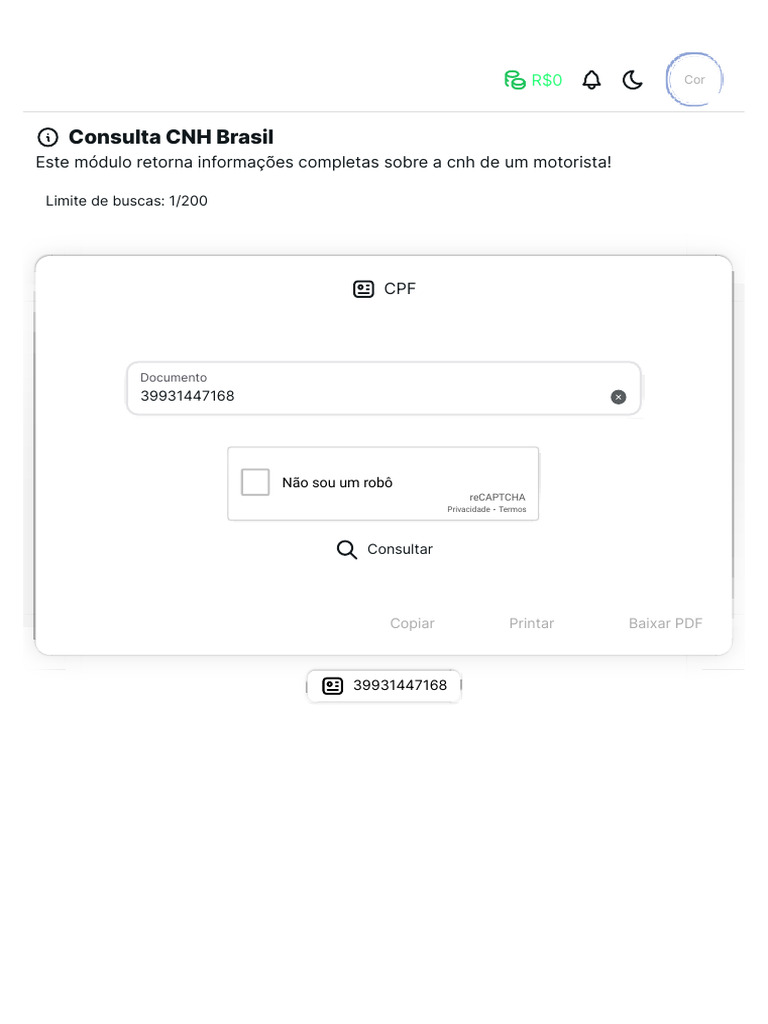Open the "Cor" profile avatar
Screen dimensions: 768x1024
[x=694, y=80]
